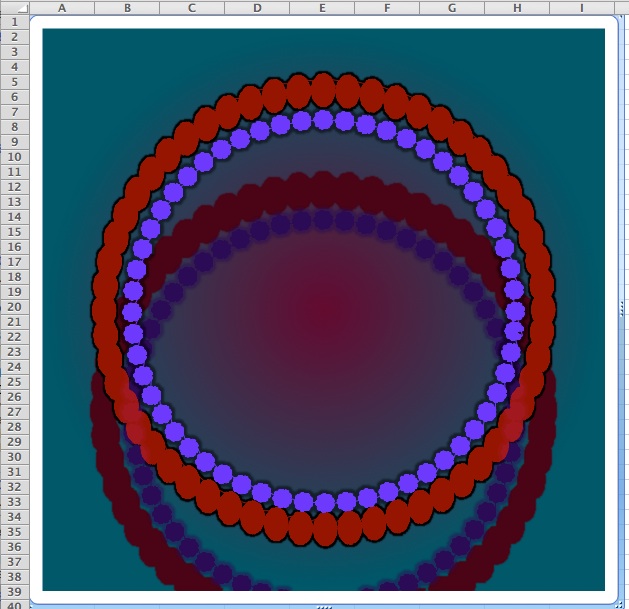This screenshot has height=609, width=629.
Task: Select row 8 header
Action: [14, 127]
